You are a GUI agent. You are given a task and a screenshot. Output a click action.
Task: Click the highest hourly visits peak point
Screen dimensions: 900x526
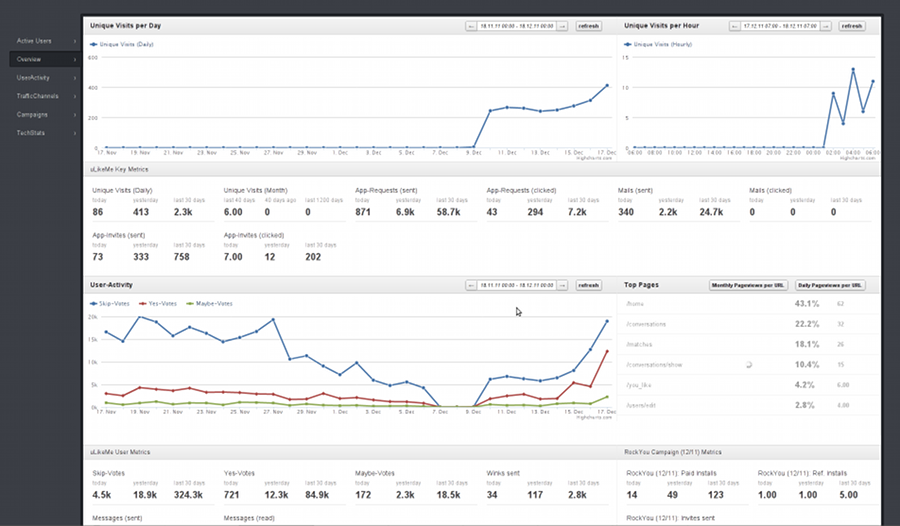853,69
